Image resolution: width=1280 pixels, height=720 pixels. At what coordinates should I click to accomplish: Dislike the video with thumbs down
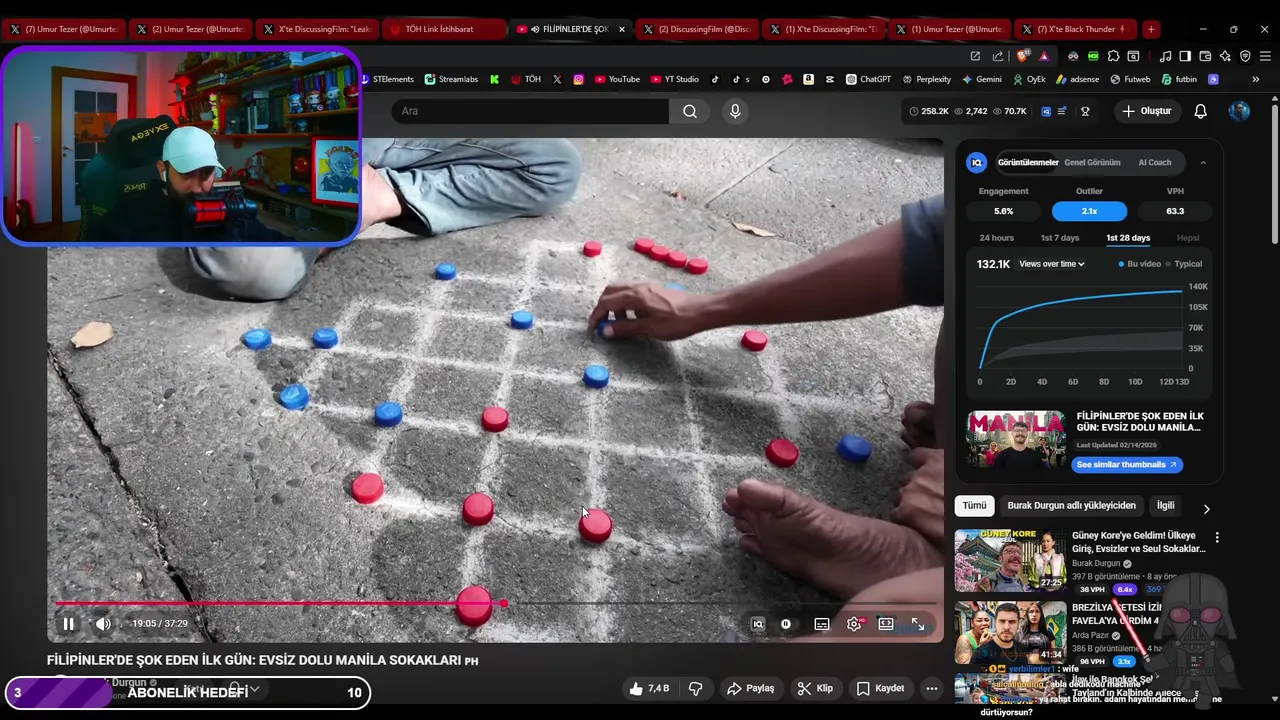point(696,688)
